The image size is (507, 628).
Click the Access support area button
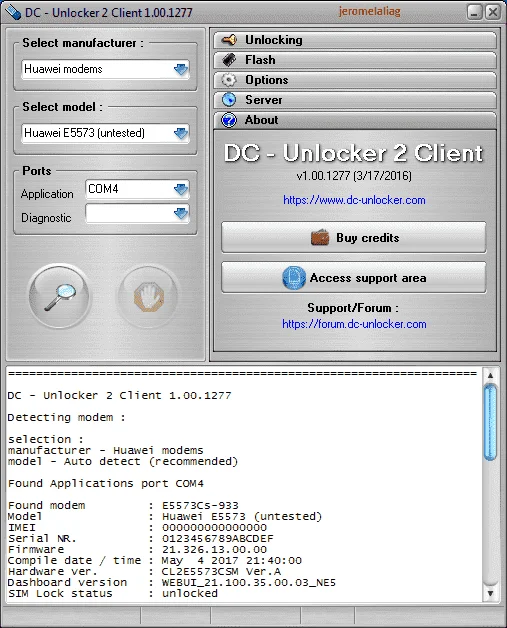click(x=354, y=278)
